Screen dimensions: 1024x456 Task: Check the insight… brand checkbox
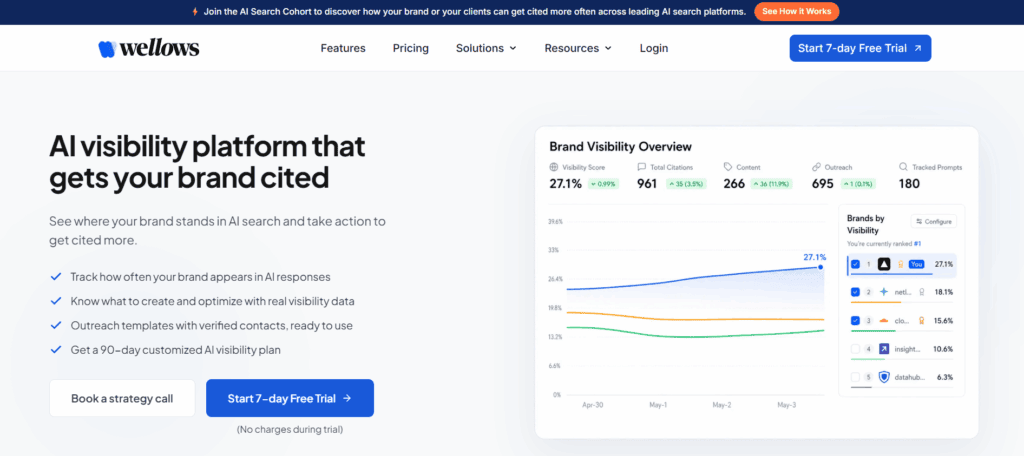pos(856,349)
